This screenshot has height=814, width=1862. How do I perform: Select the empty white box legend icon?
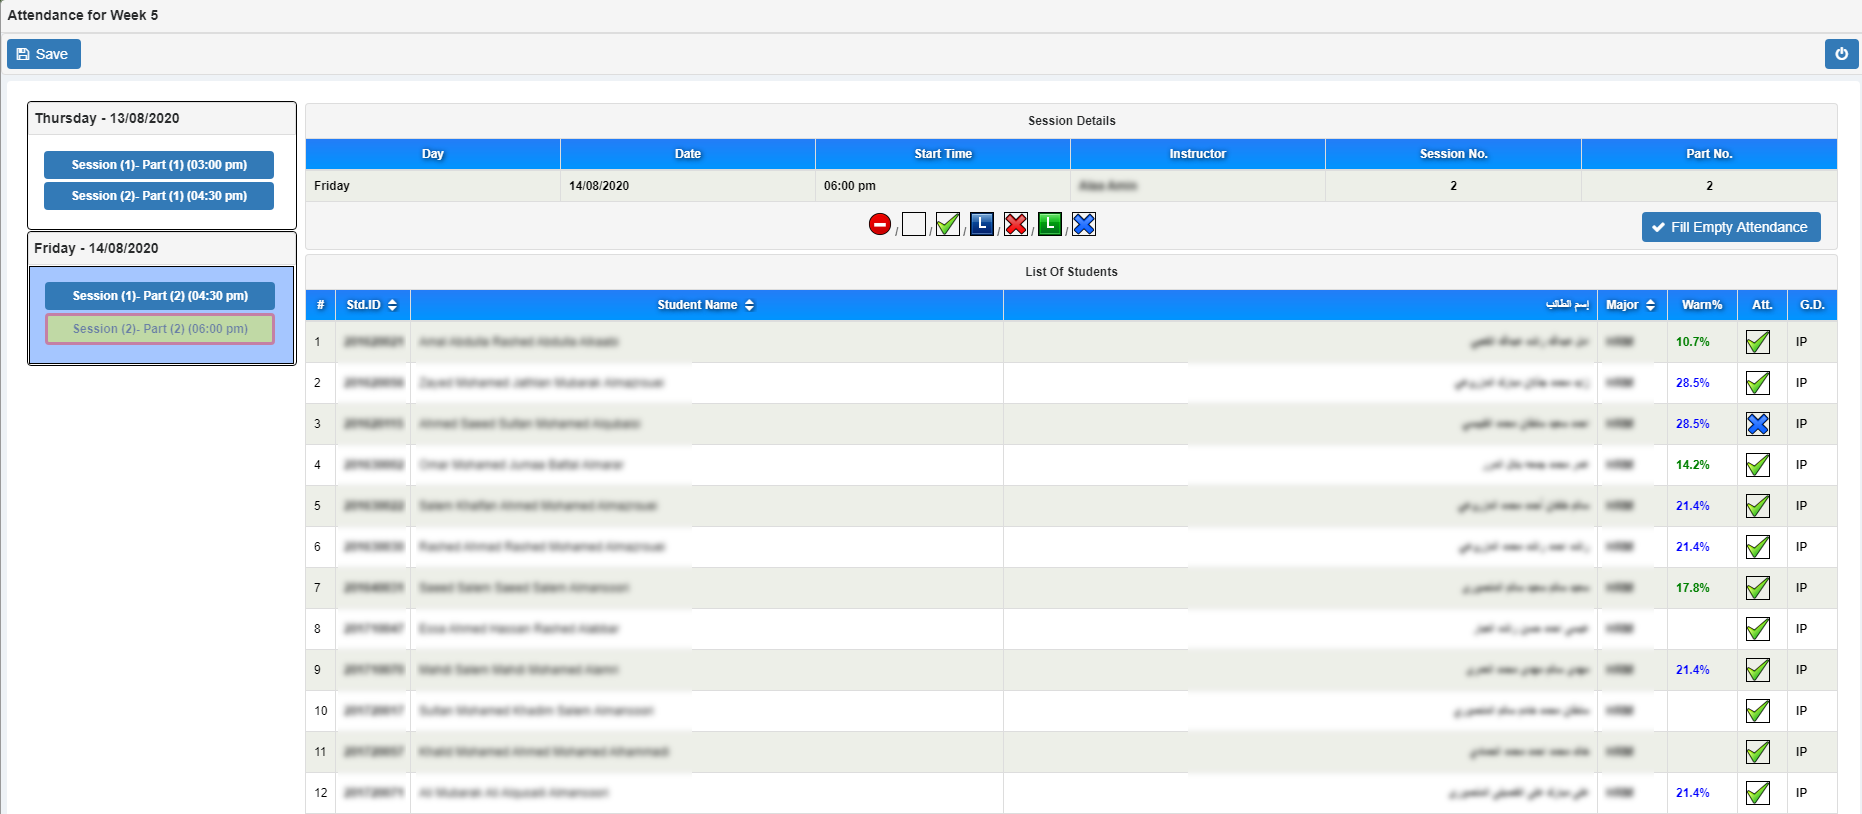point(914,224)
